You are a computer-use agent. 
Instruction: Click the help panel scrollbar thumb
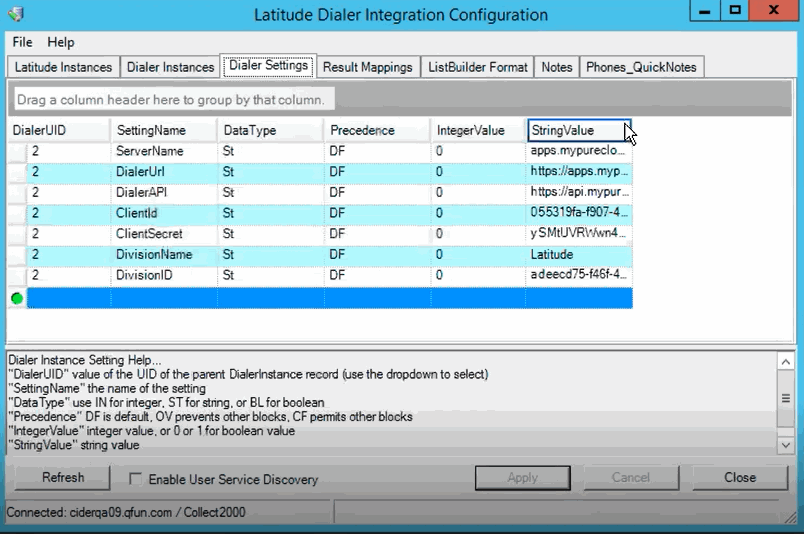click(786, 399)
